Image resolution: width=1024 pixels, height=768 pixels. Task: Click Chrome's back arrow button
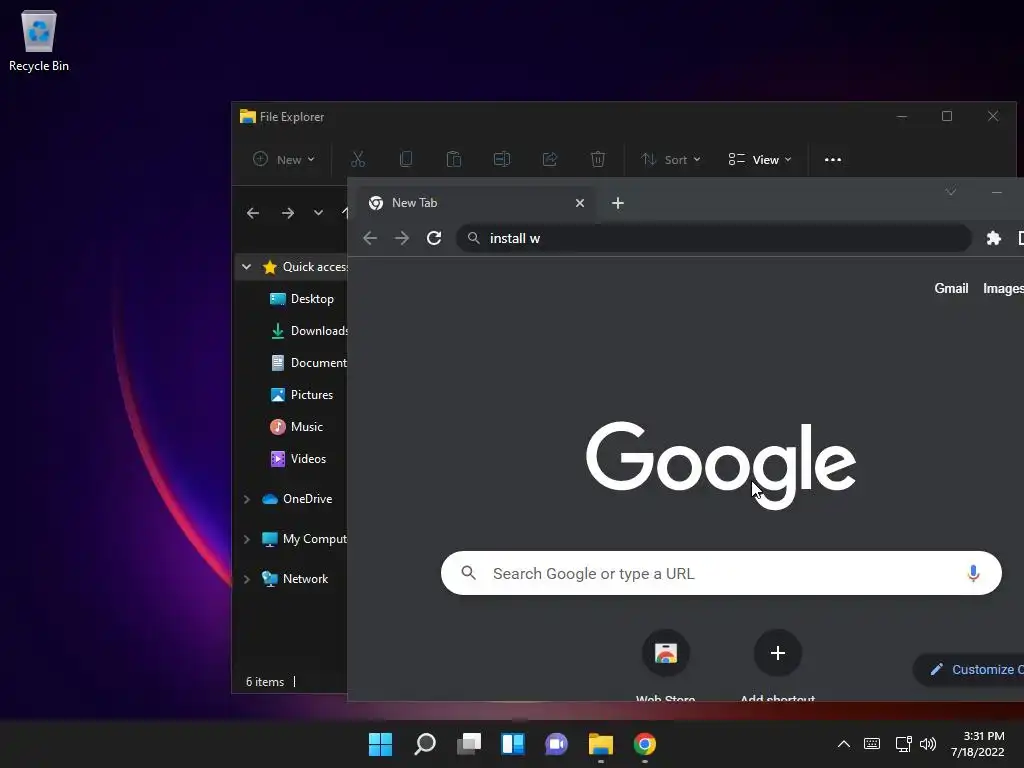(370, 238)
